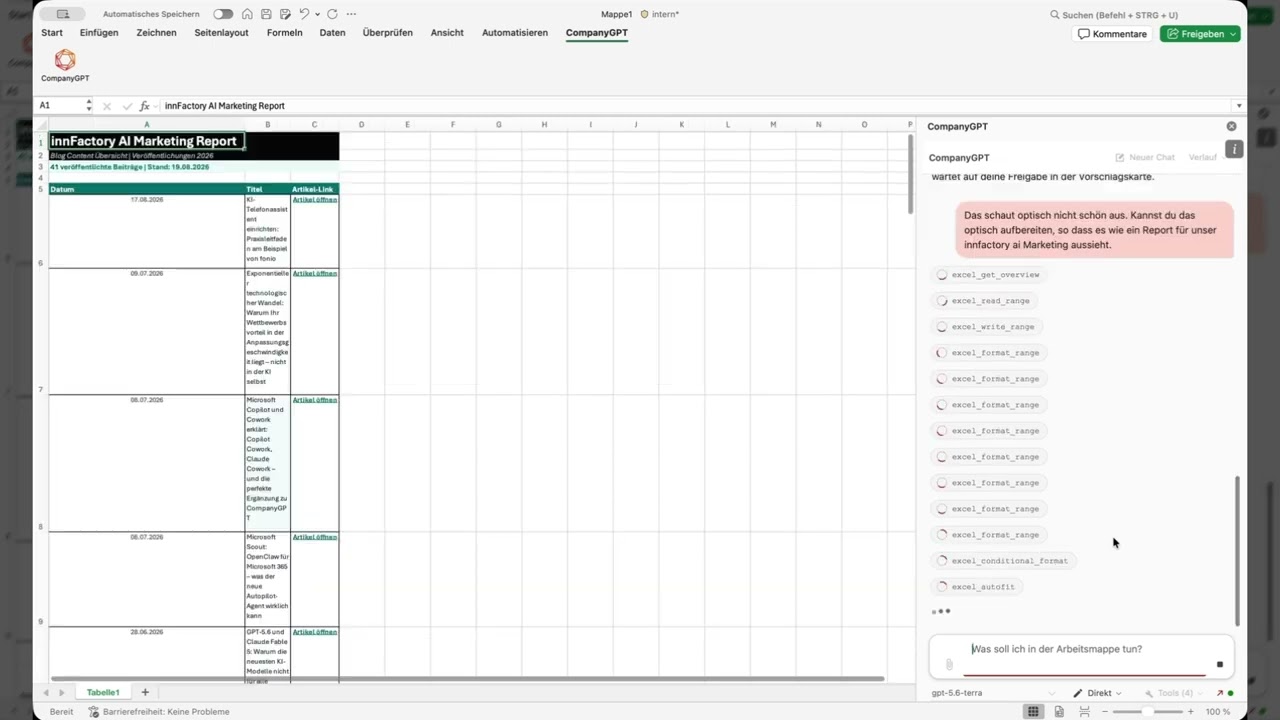
Task: Click the fx insert function icon
Action: pos(145,106)
